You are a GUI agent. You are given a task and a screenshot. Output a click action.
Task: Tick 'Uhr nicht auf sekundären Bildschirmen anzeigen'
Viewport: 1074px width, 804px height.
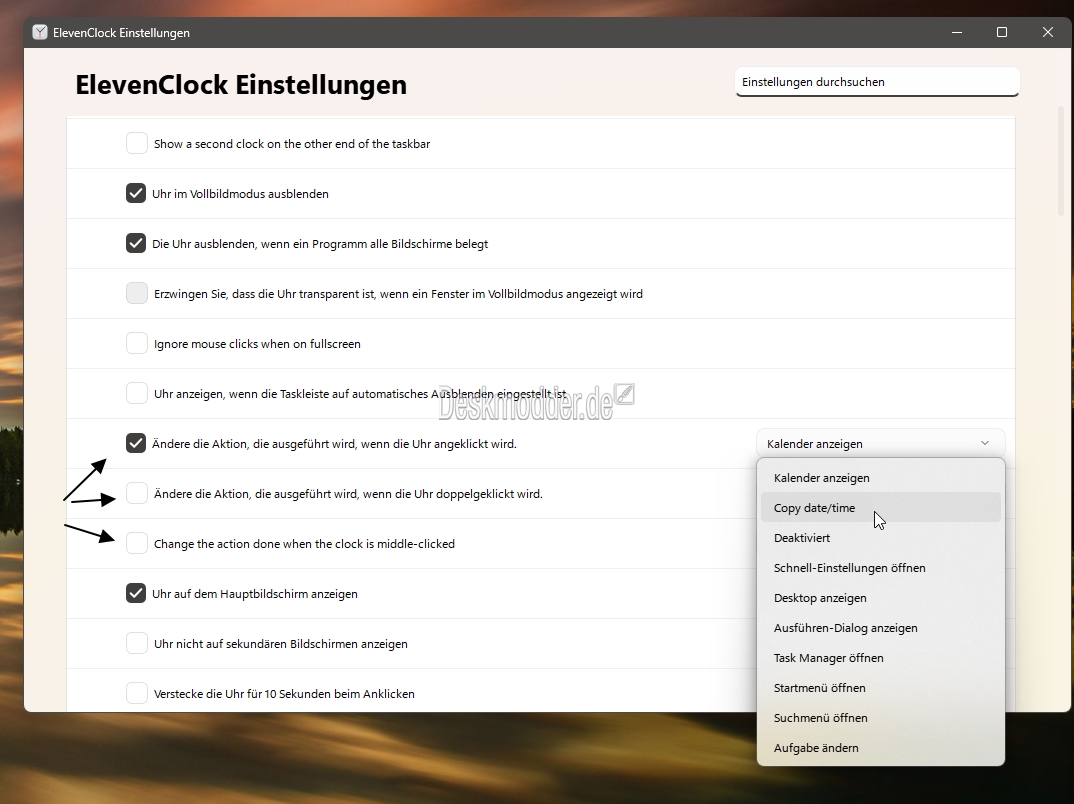pyautogui.click(x=137, y=643)
